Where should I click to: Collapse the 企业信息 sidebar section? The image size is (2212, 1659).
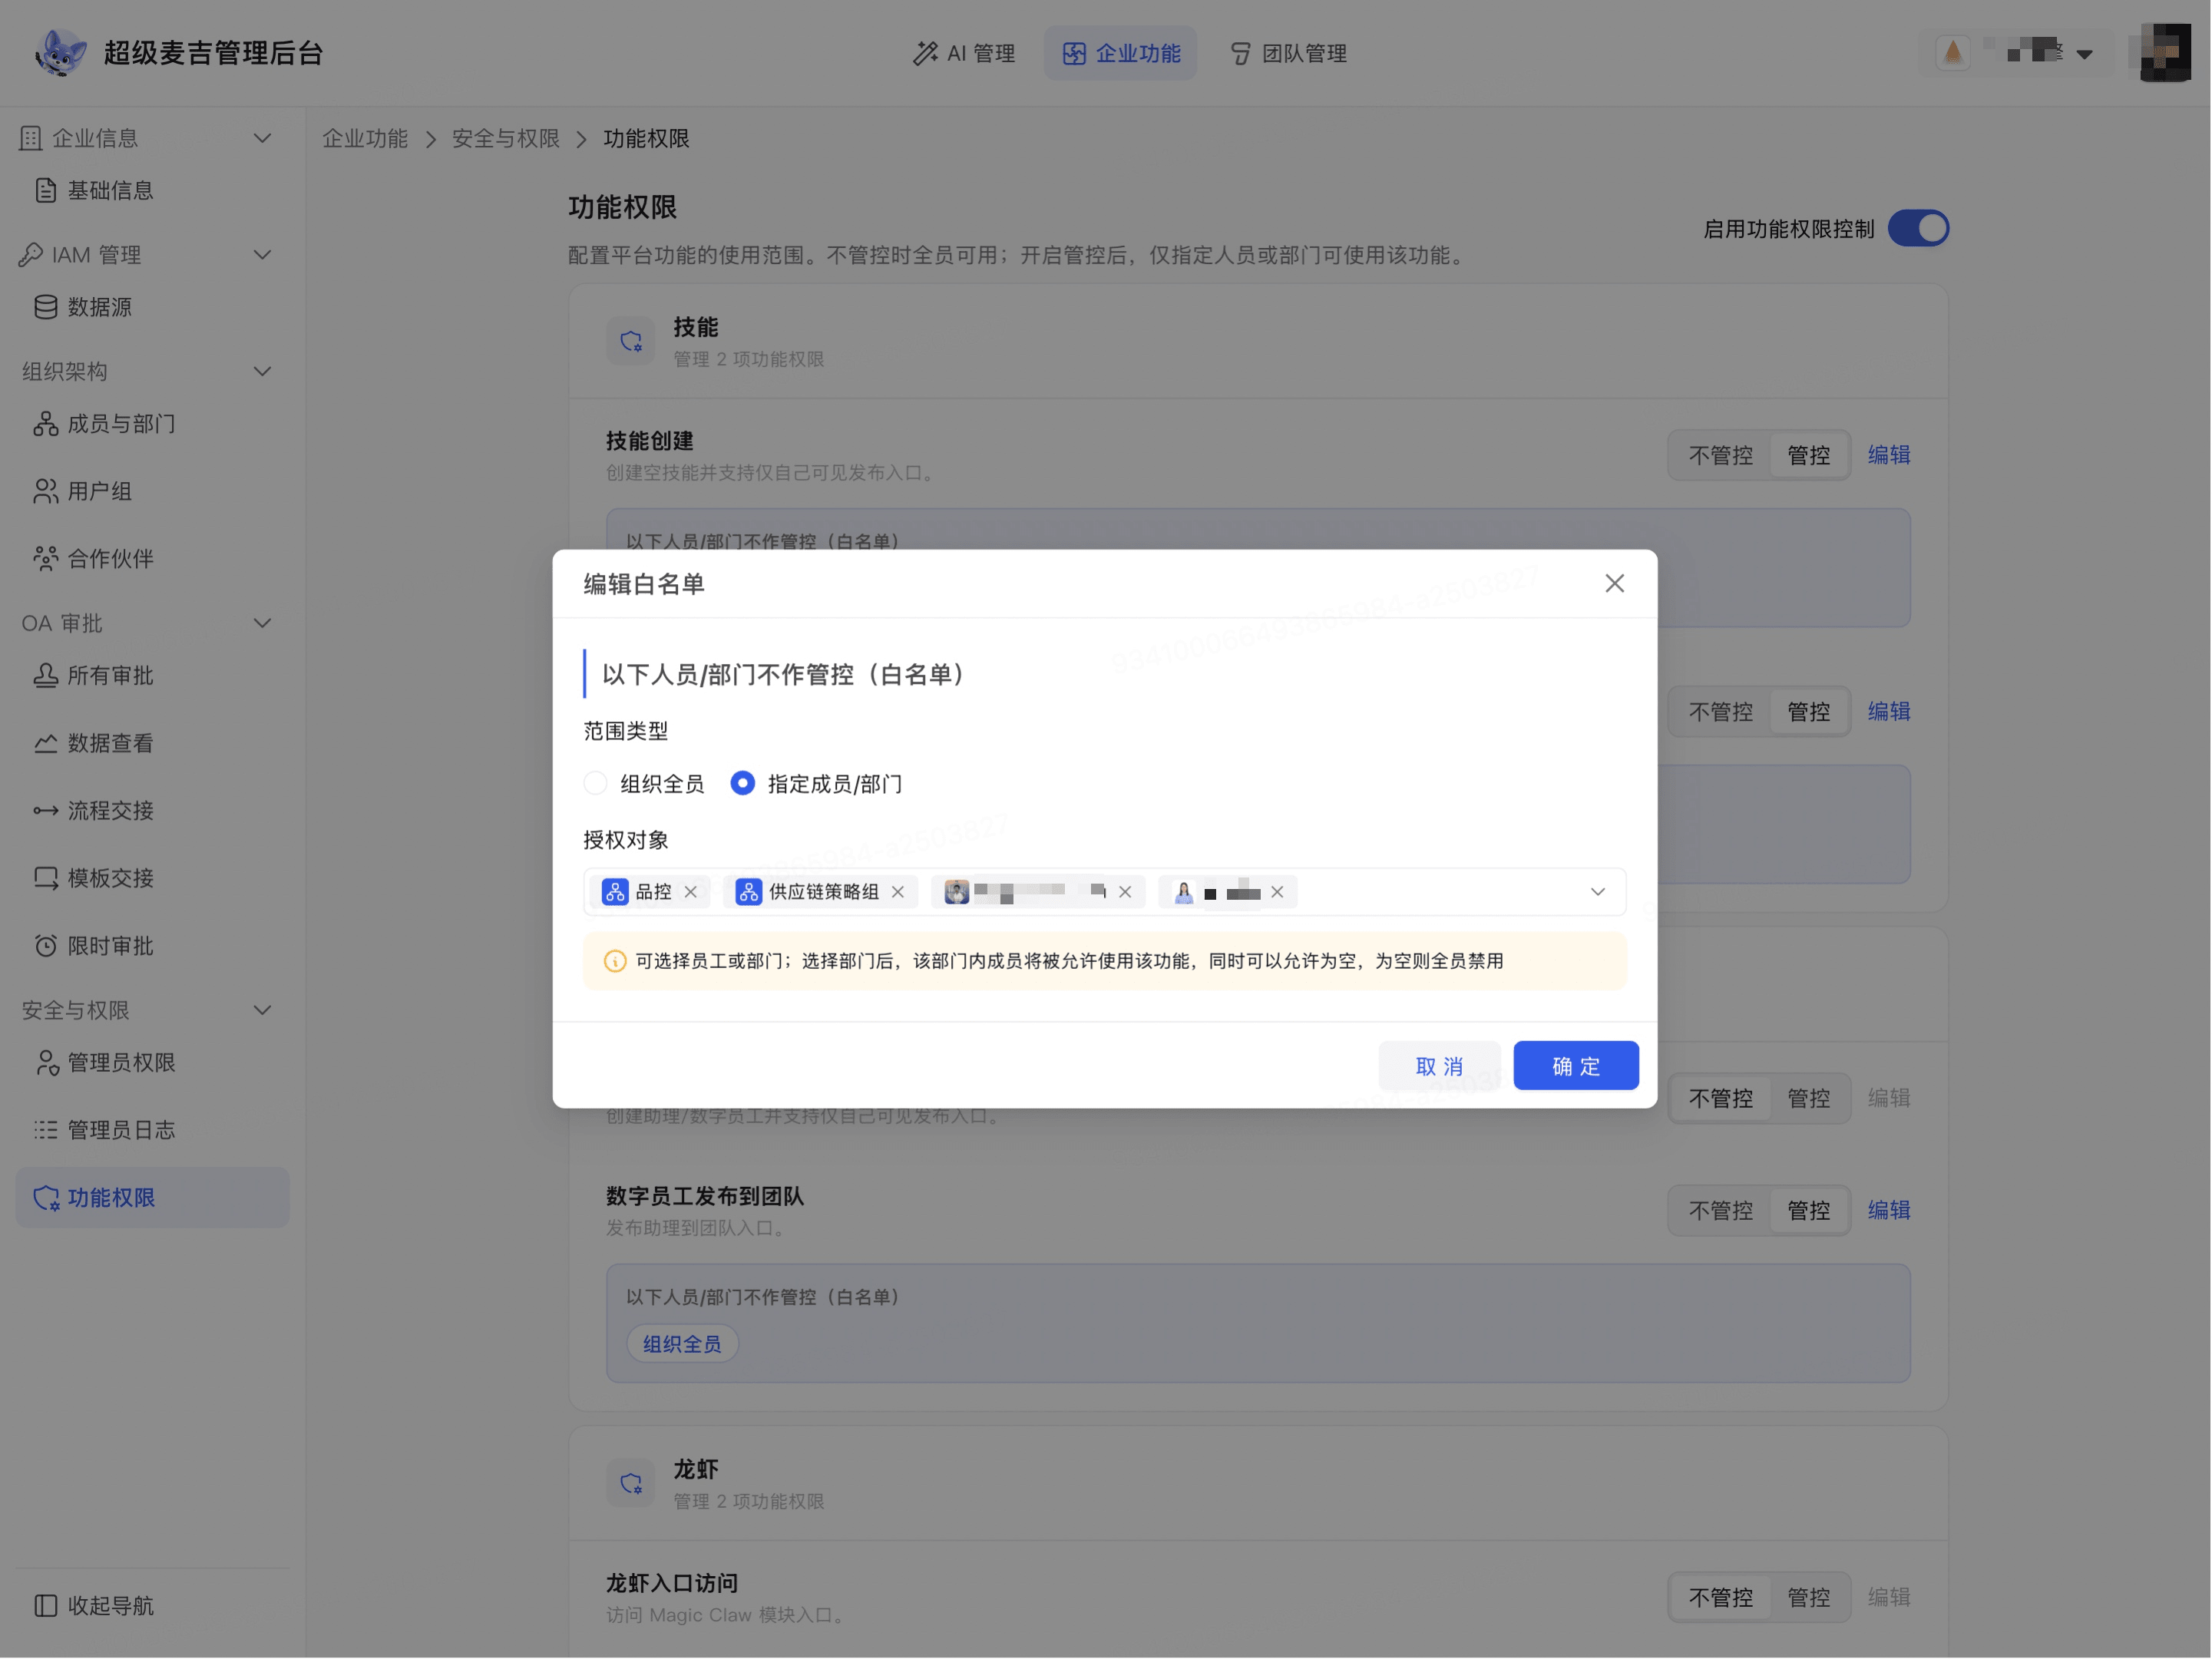tap(263, 138)
